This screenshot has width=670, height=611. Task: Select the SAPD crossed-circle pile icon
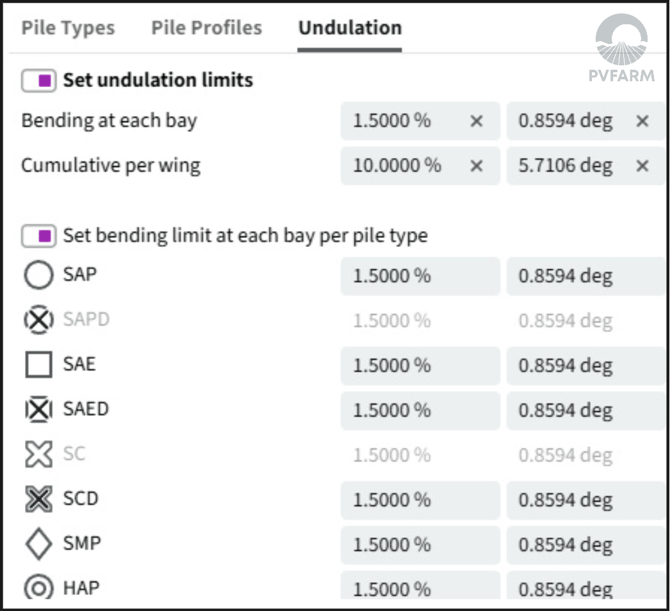click(x=38, y=320)
